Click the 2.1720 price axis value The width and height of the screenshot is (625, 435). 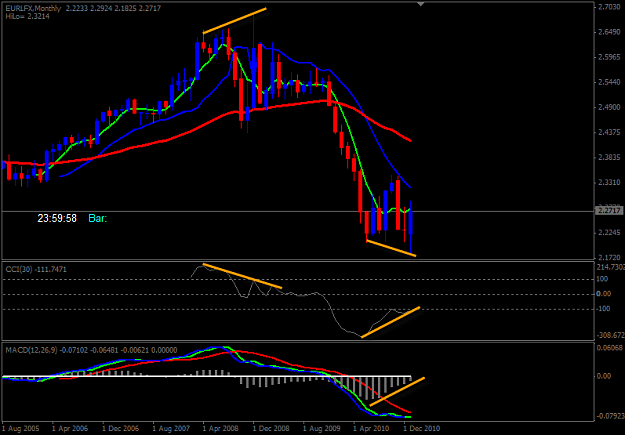click(608, 258)
